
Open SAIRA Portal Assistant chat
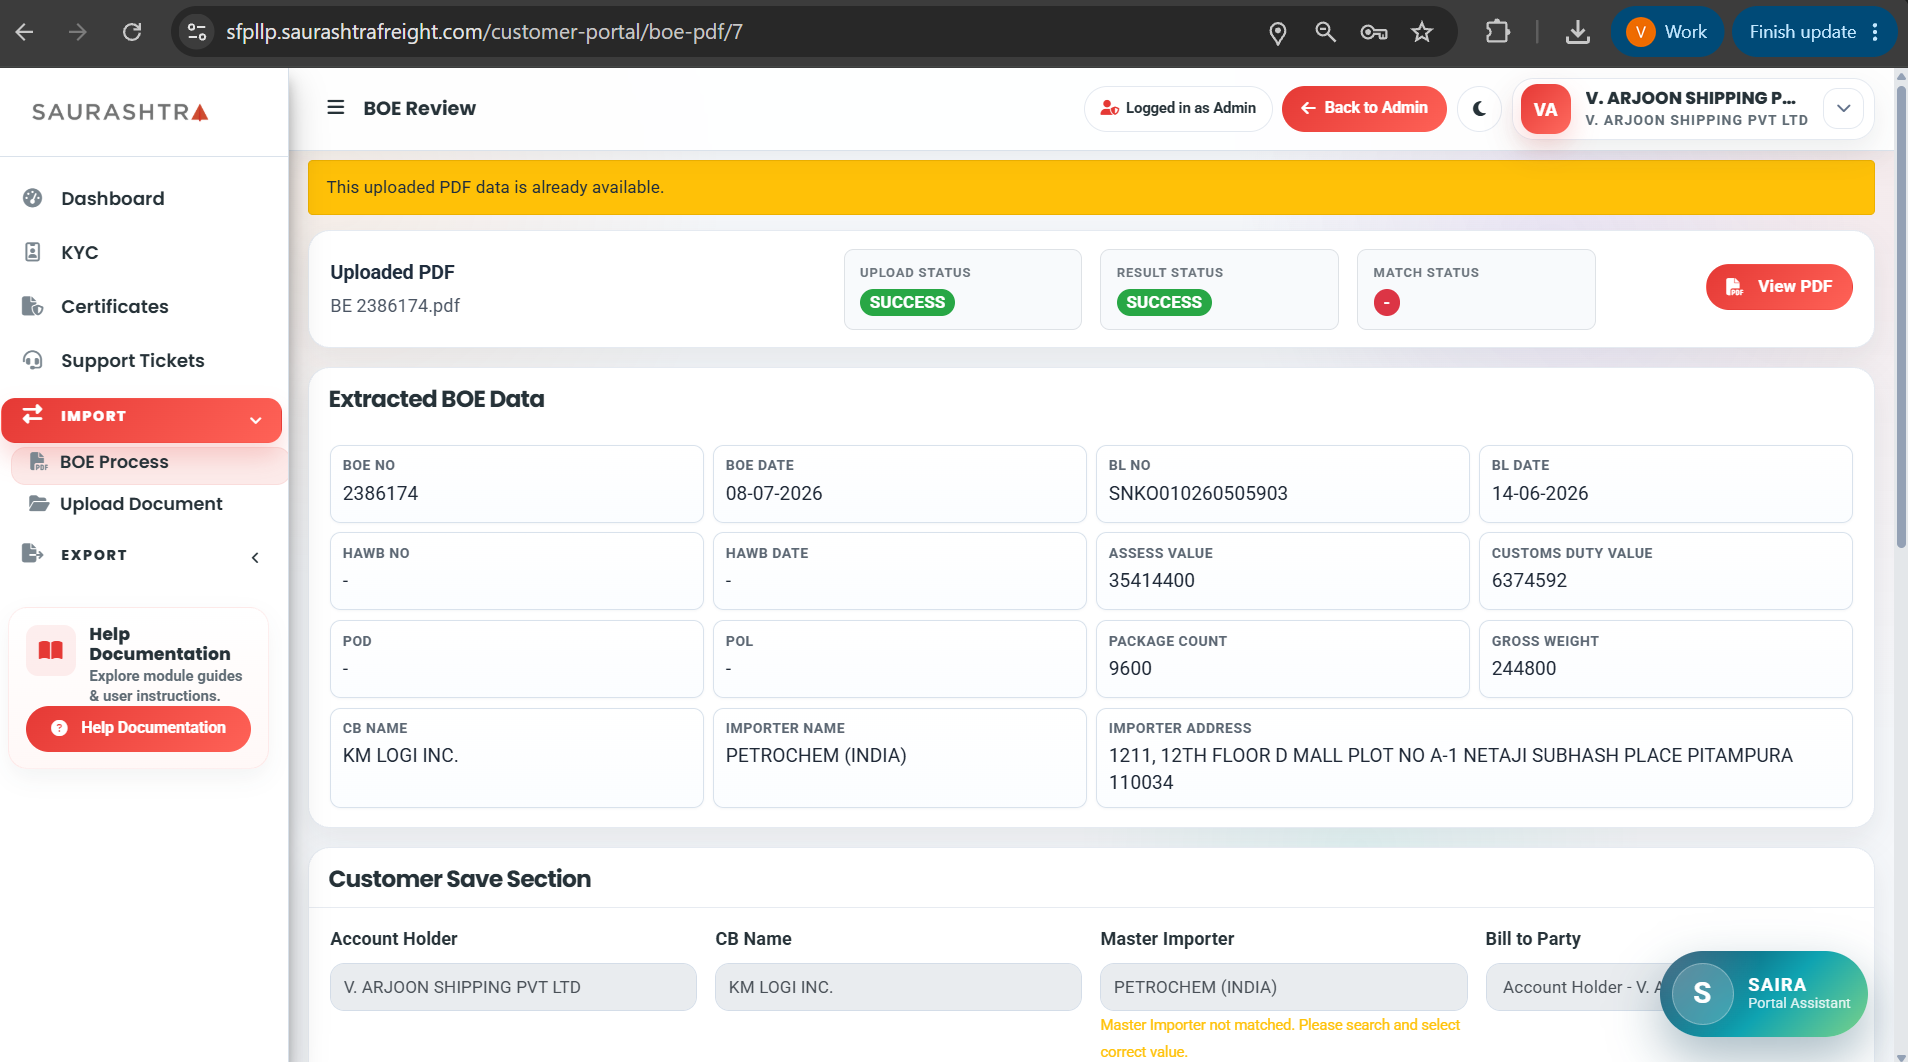1764,993
